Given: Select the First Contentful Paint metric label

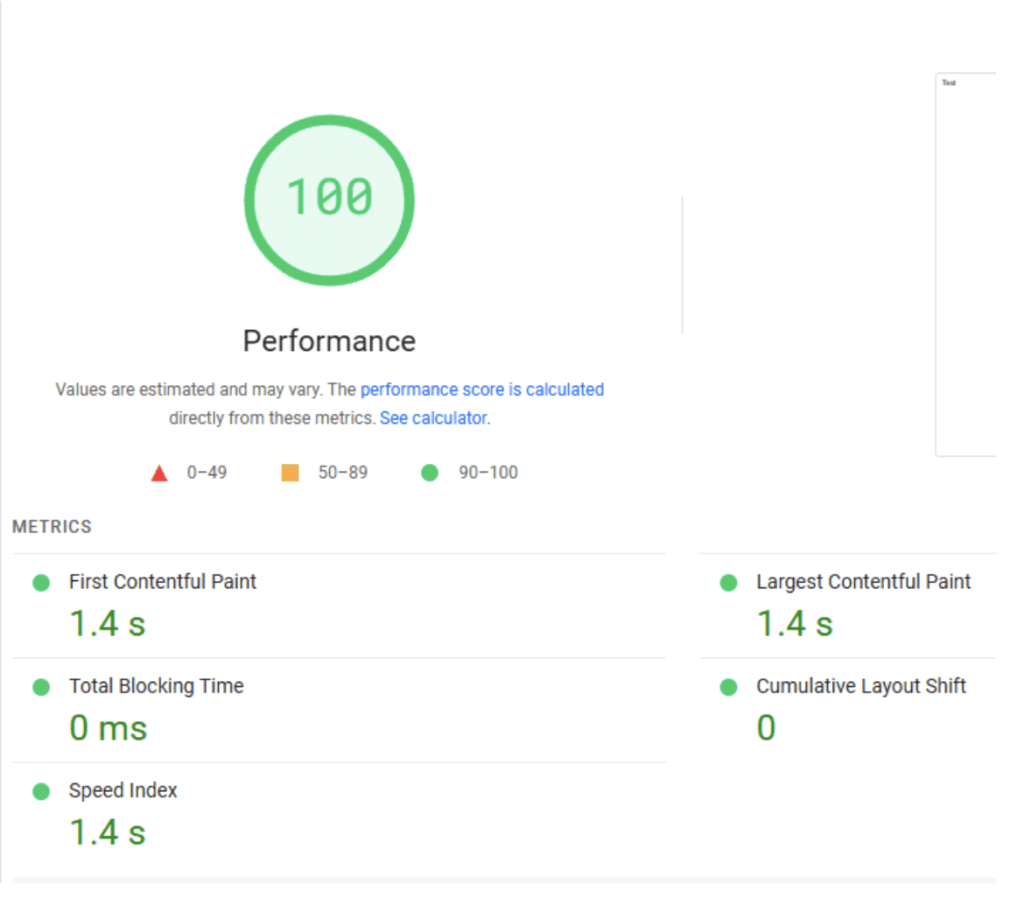Looking at the screenshot, I should pyautogui.click(x=162, y=582).
